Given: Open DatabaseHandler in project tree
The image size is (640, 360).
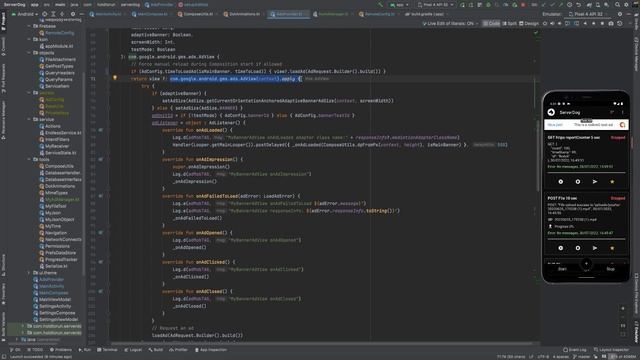Looking at the screenshot, I should (60, 173).
